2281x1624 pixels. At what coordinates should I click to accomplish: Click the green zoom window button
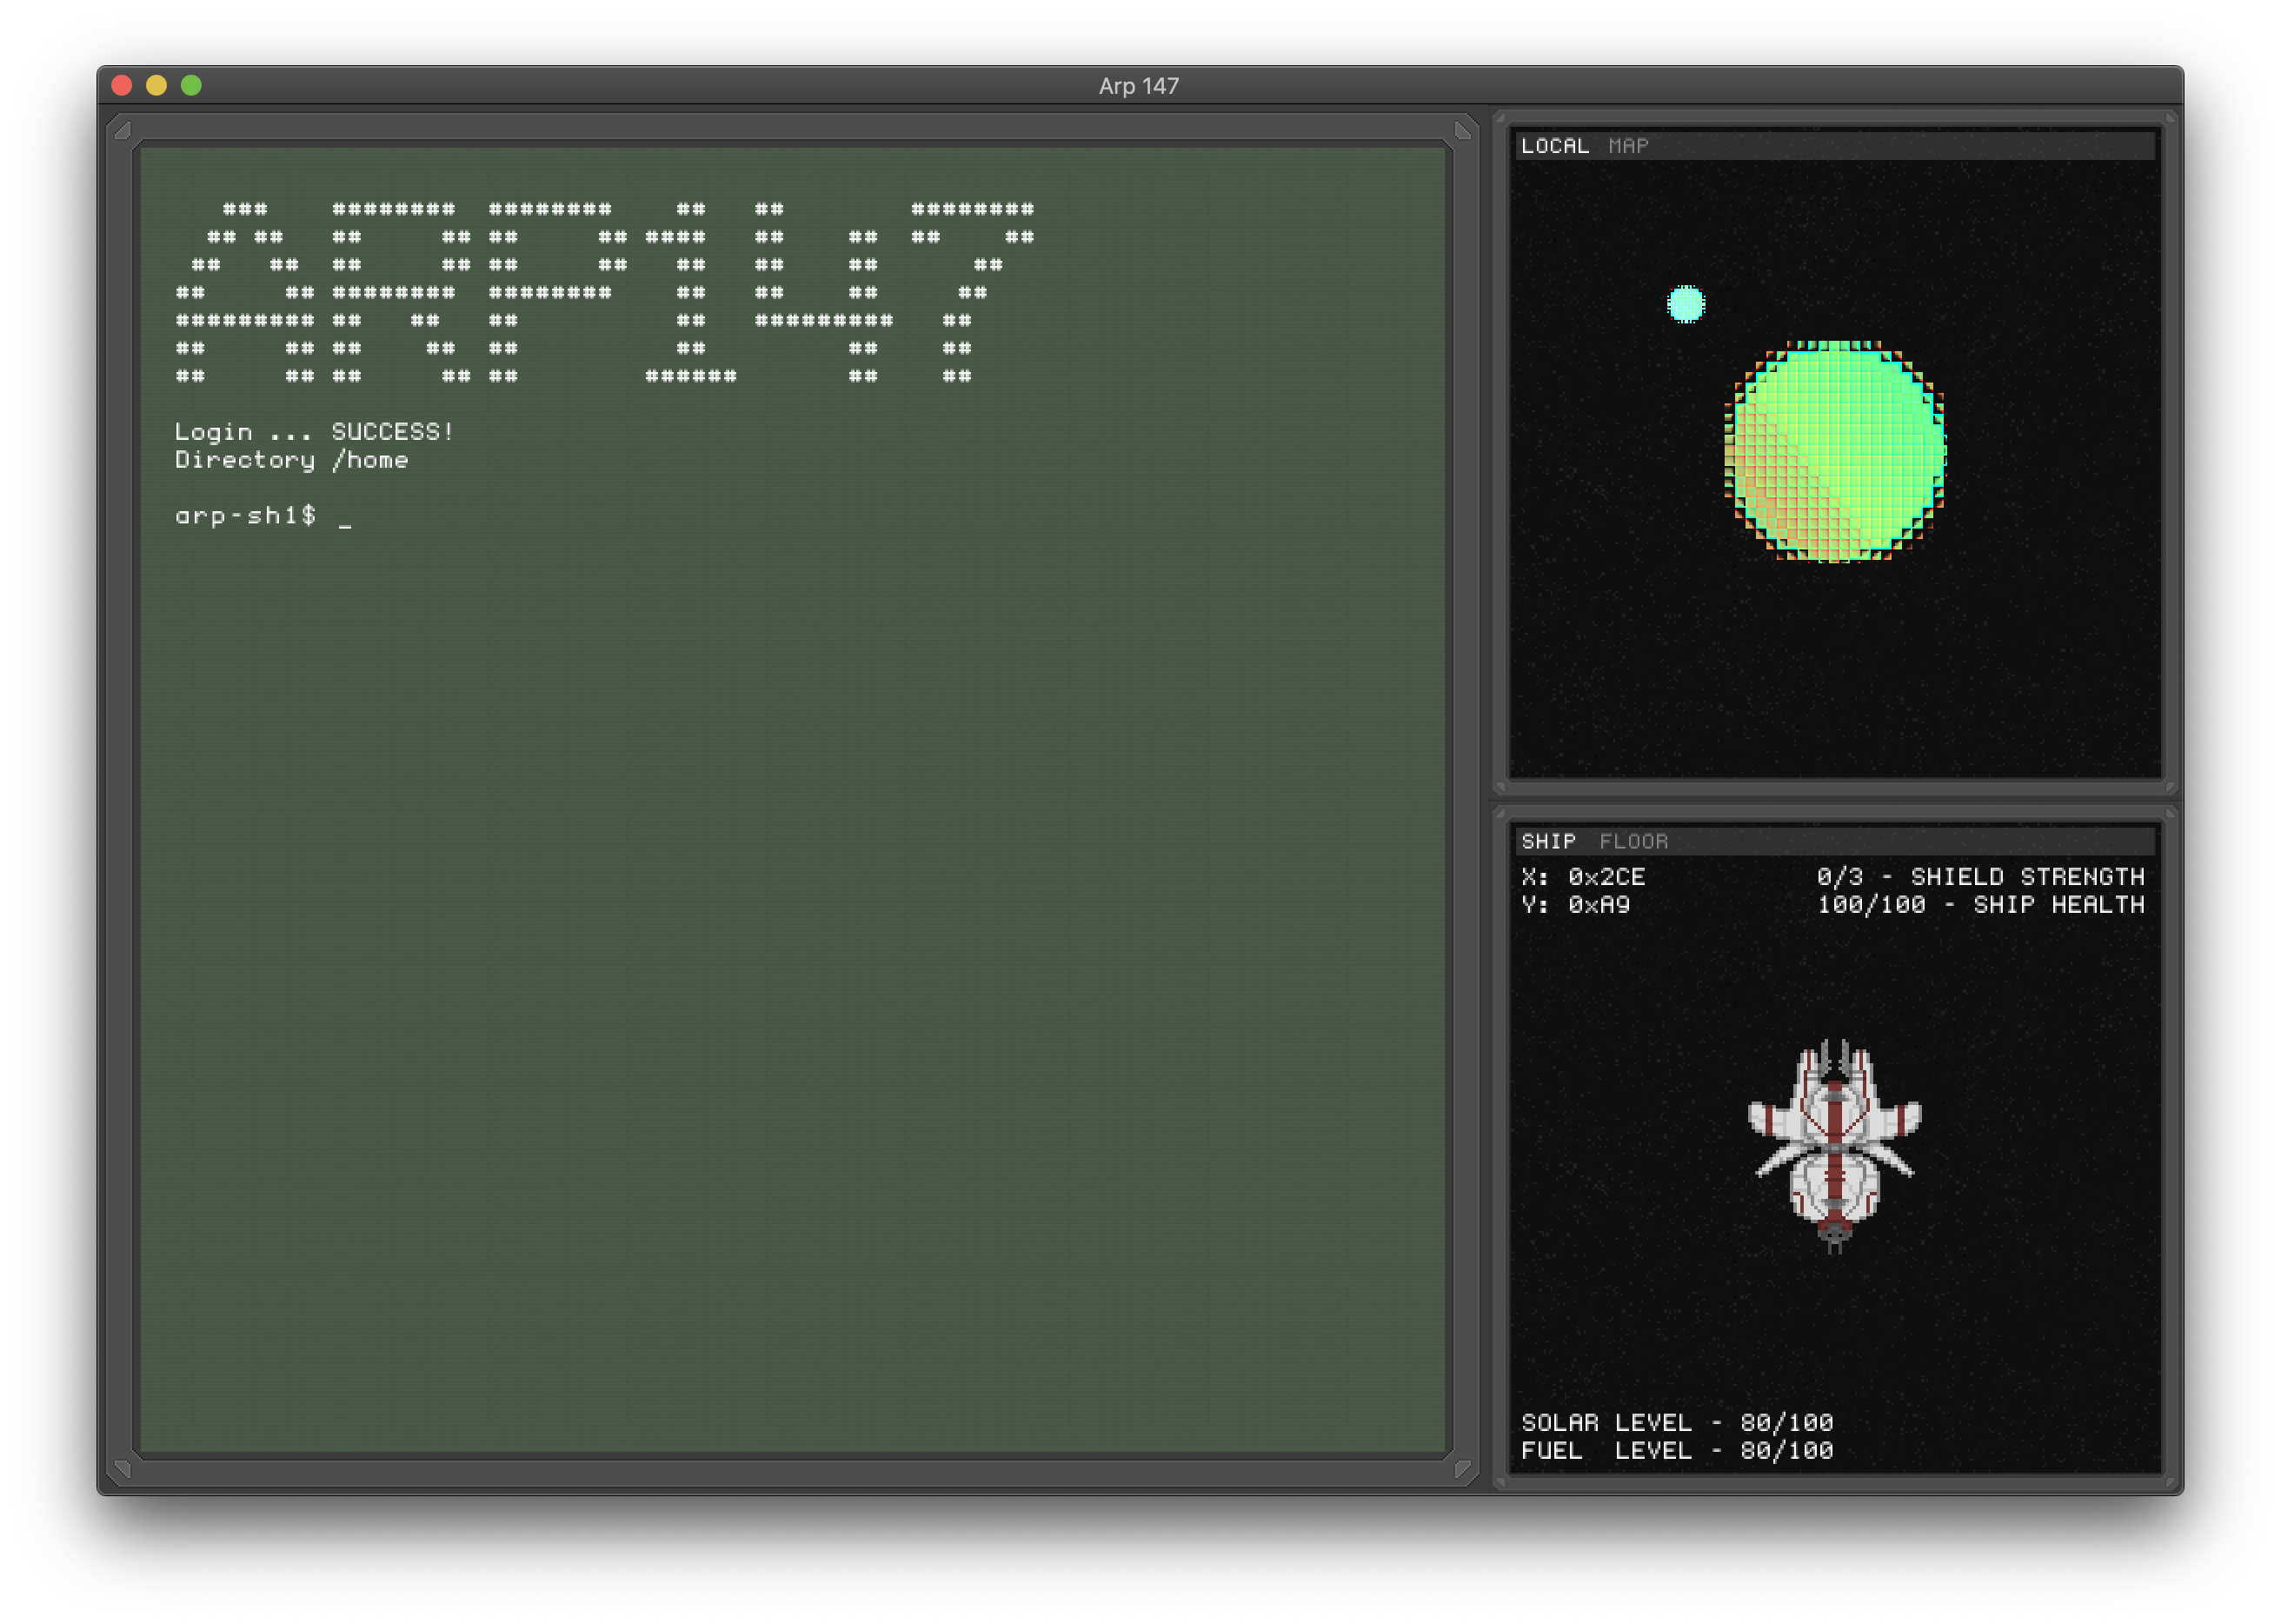coord(191,86)
